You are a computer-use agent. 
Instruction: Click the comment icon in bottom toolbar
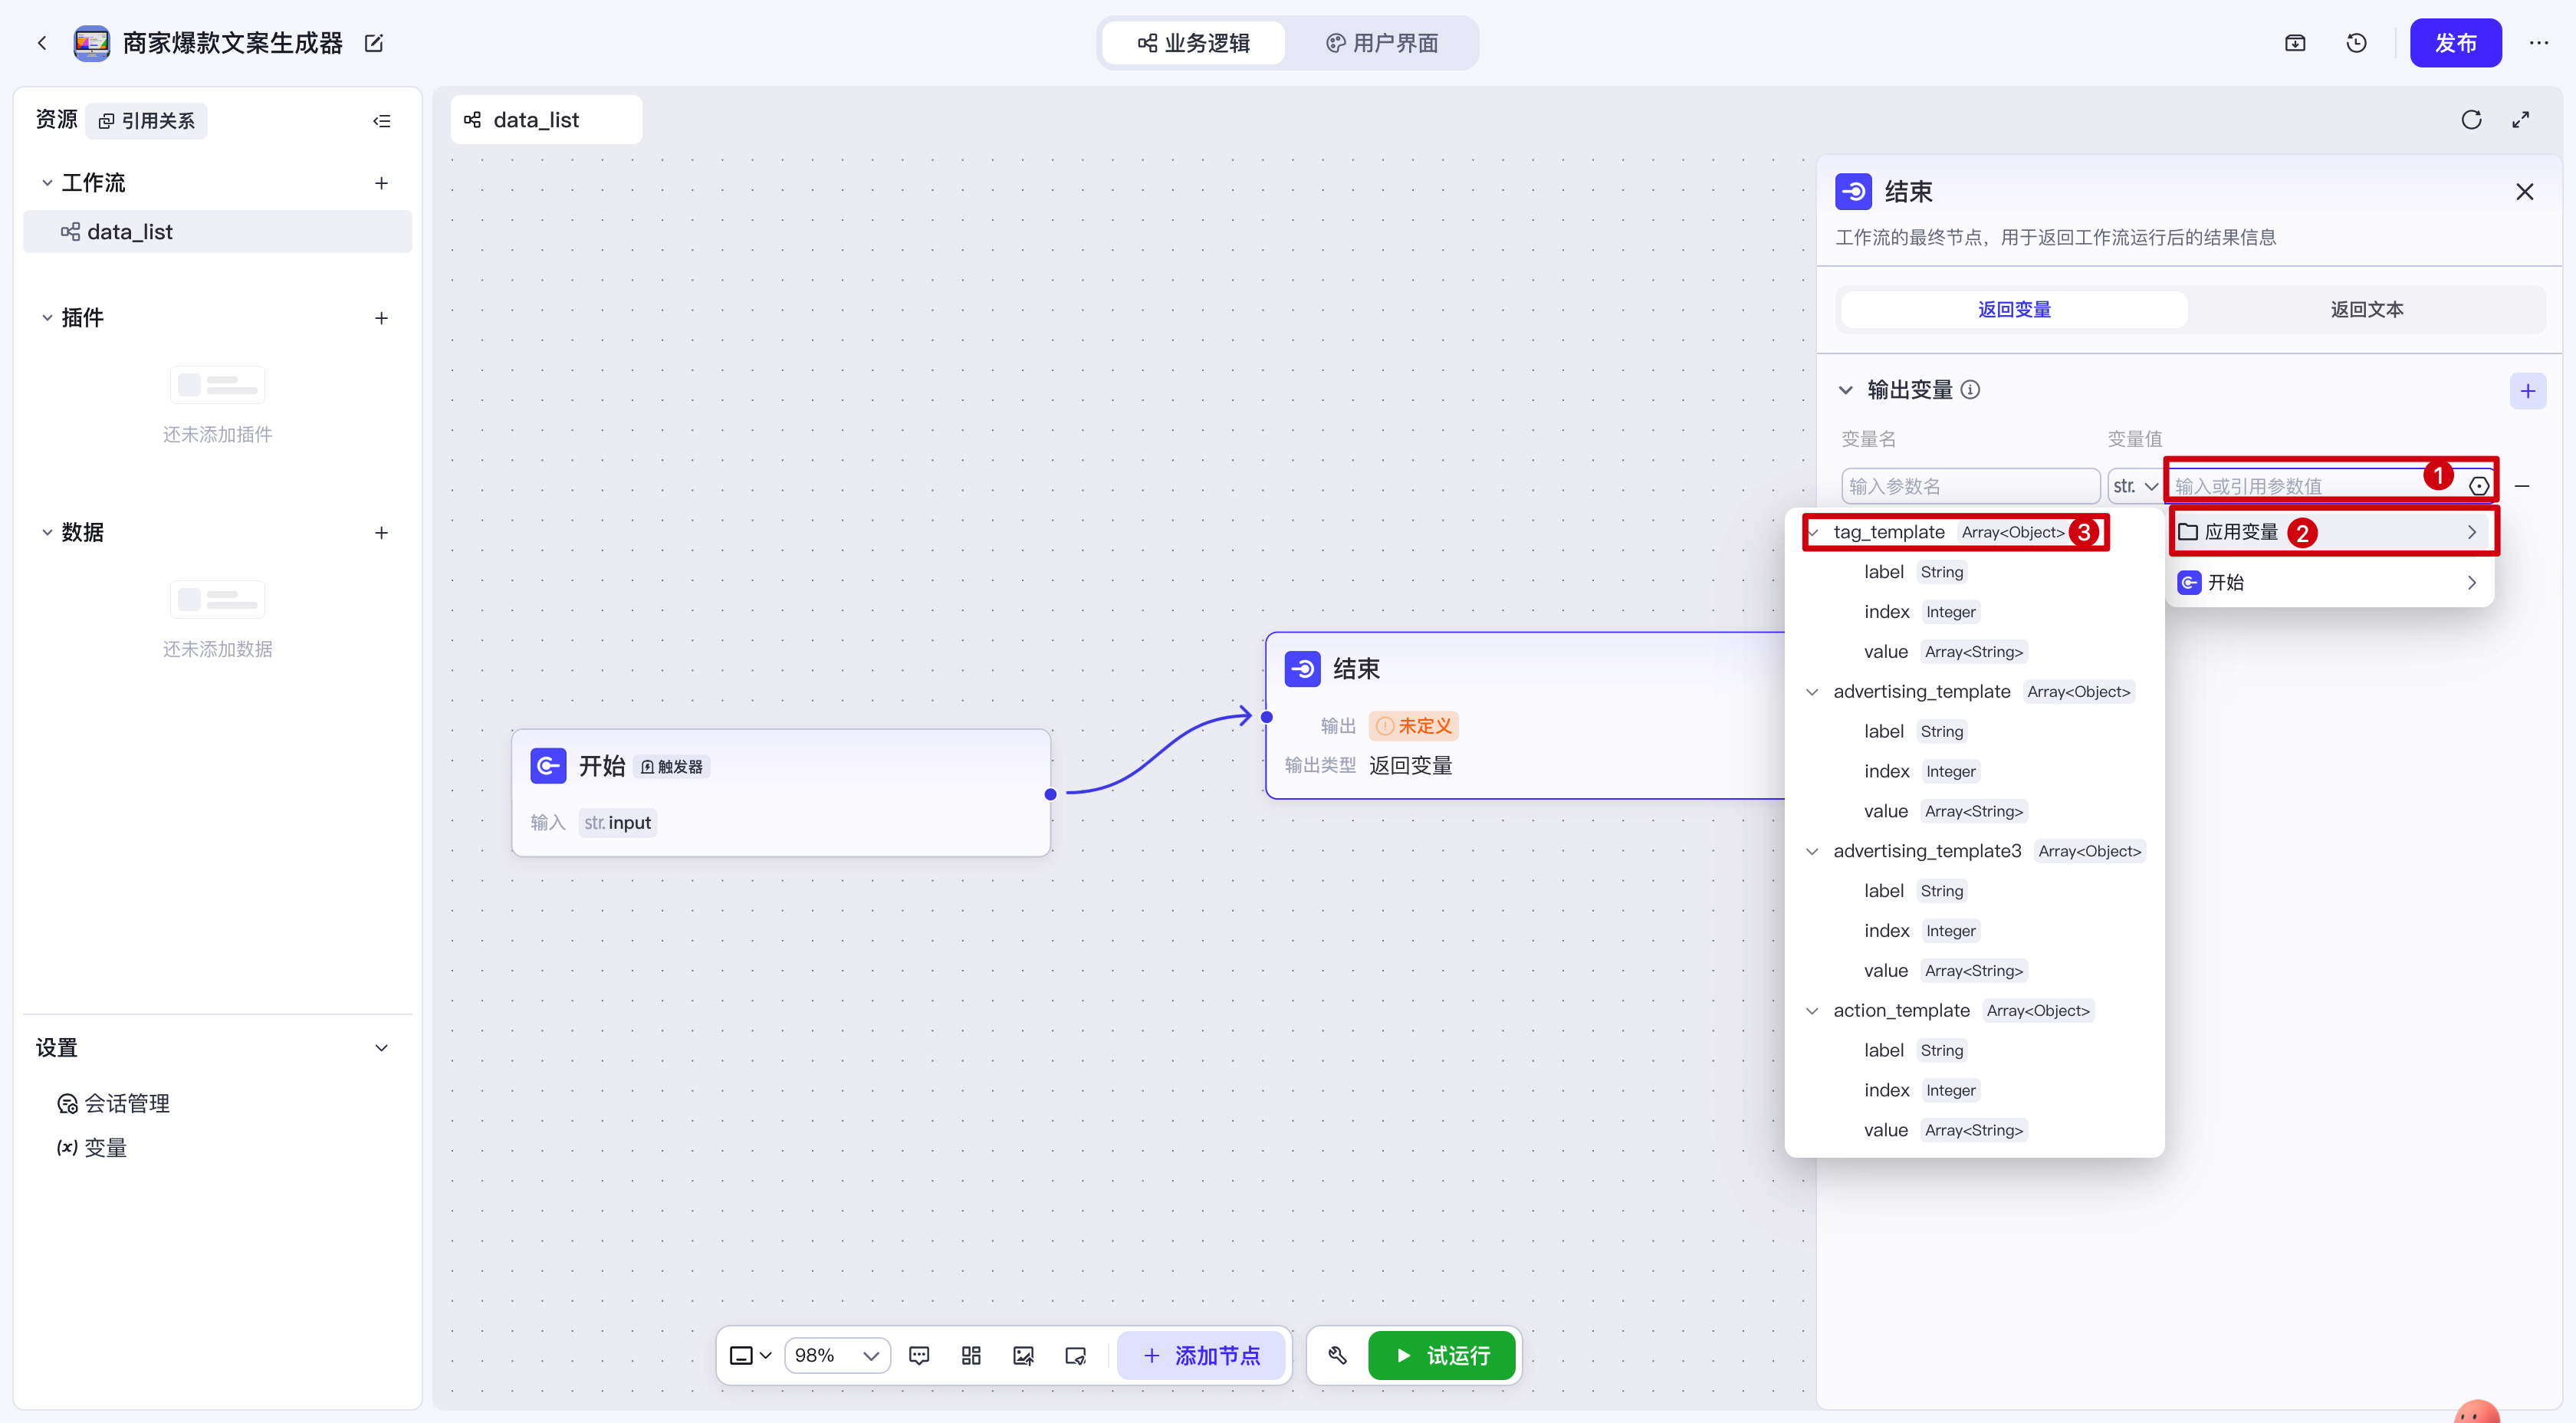click(919, 1356)
